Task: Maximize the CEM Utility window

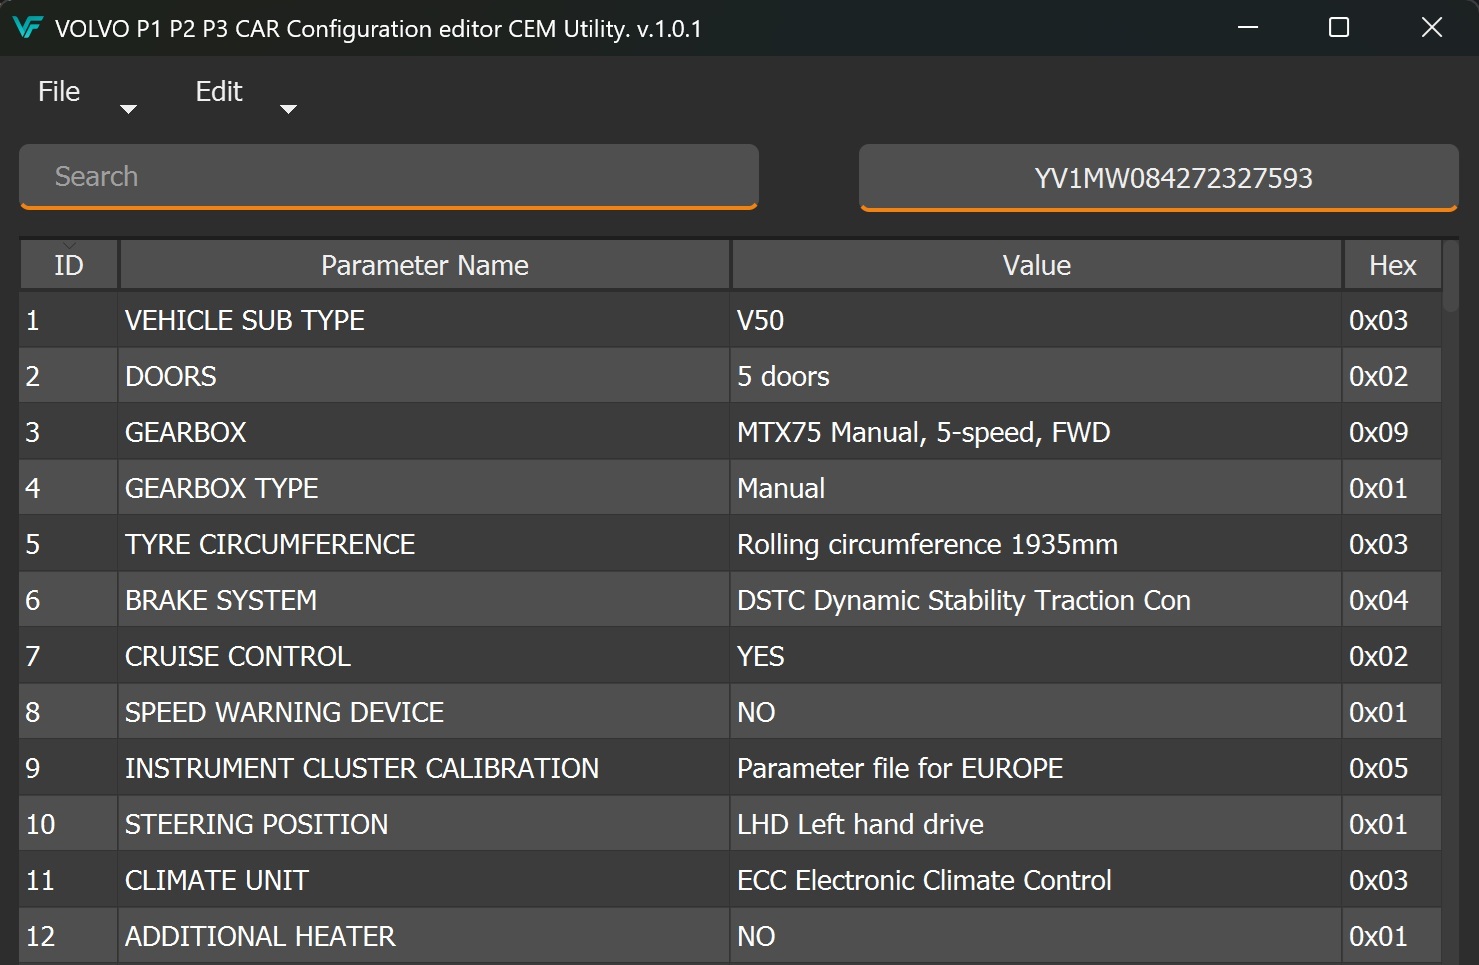Action: pyautogui.click(x=1339, y=28)
